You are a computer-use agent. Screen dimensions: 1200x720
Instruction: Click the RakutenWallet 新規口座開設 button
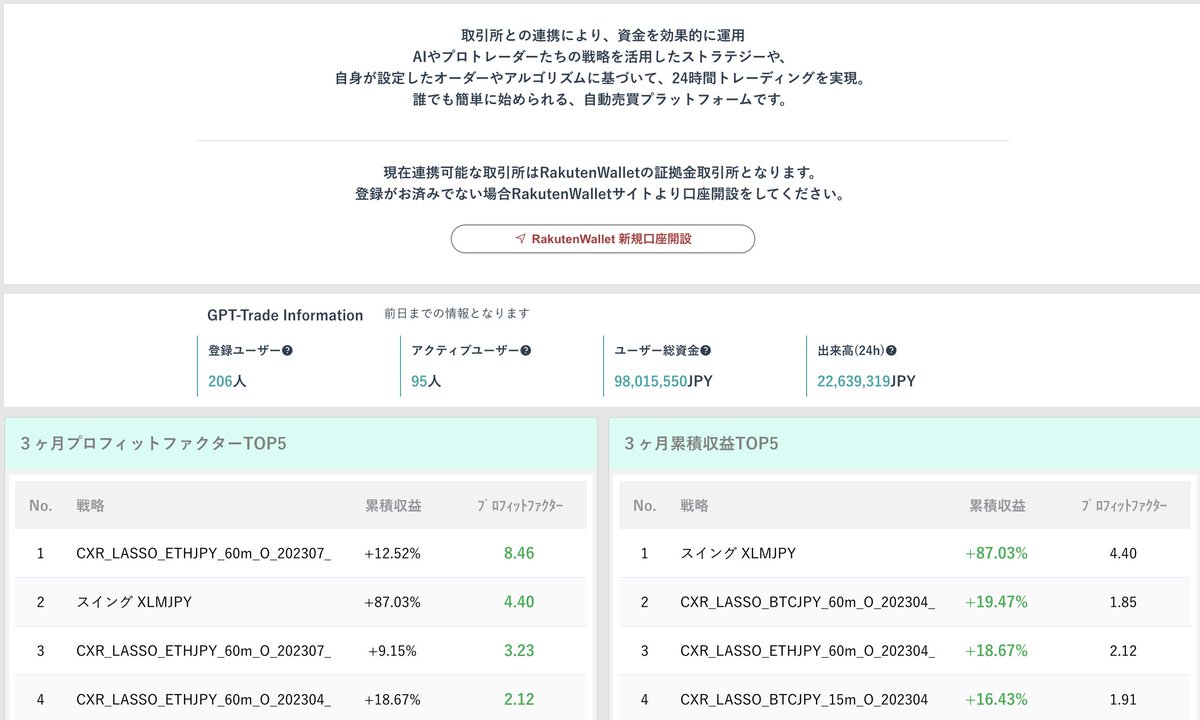pos(603,238)
